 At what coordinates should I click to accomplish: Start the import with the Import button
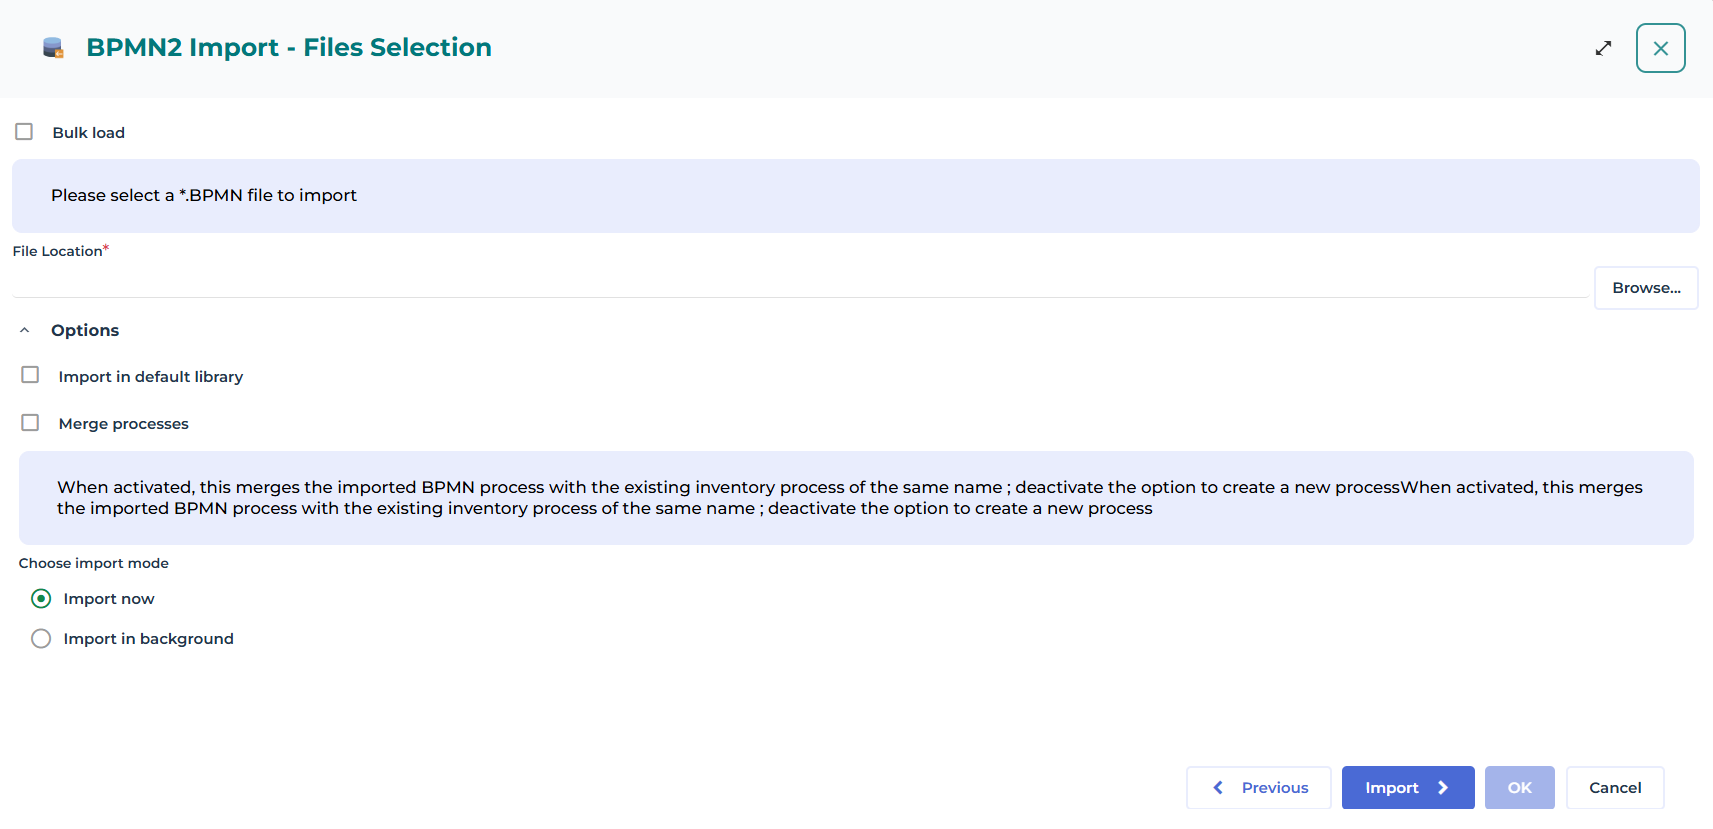[1407, 787]
